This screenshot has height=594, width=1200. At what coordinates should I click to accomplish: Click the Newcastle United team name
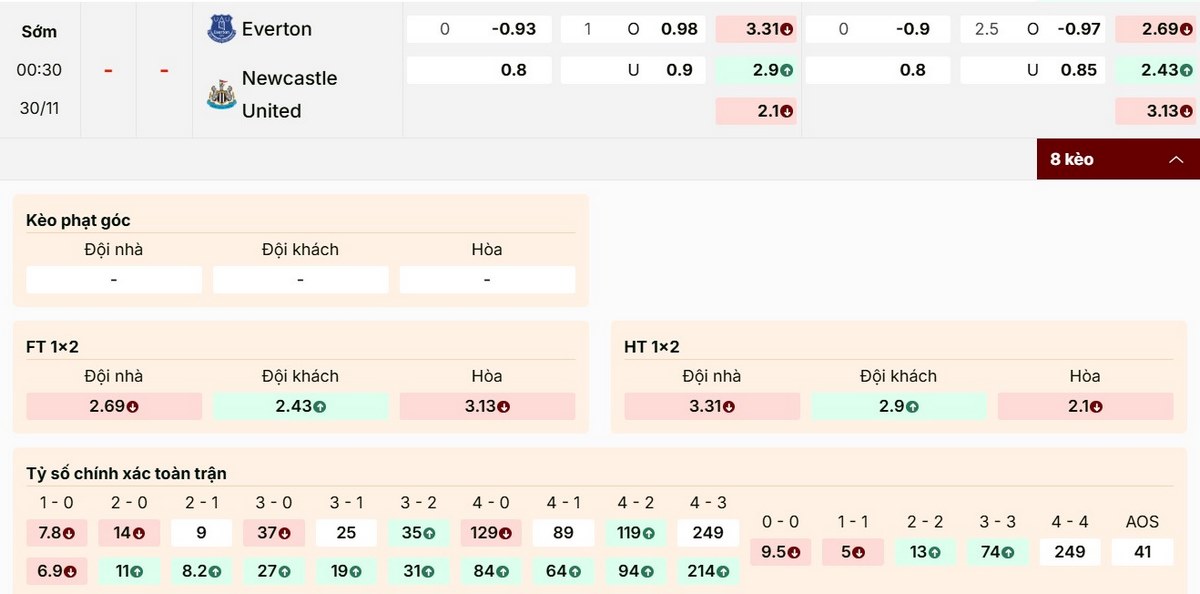[289, 94]
